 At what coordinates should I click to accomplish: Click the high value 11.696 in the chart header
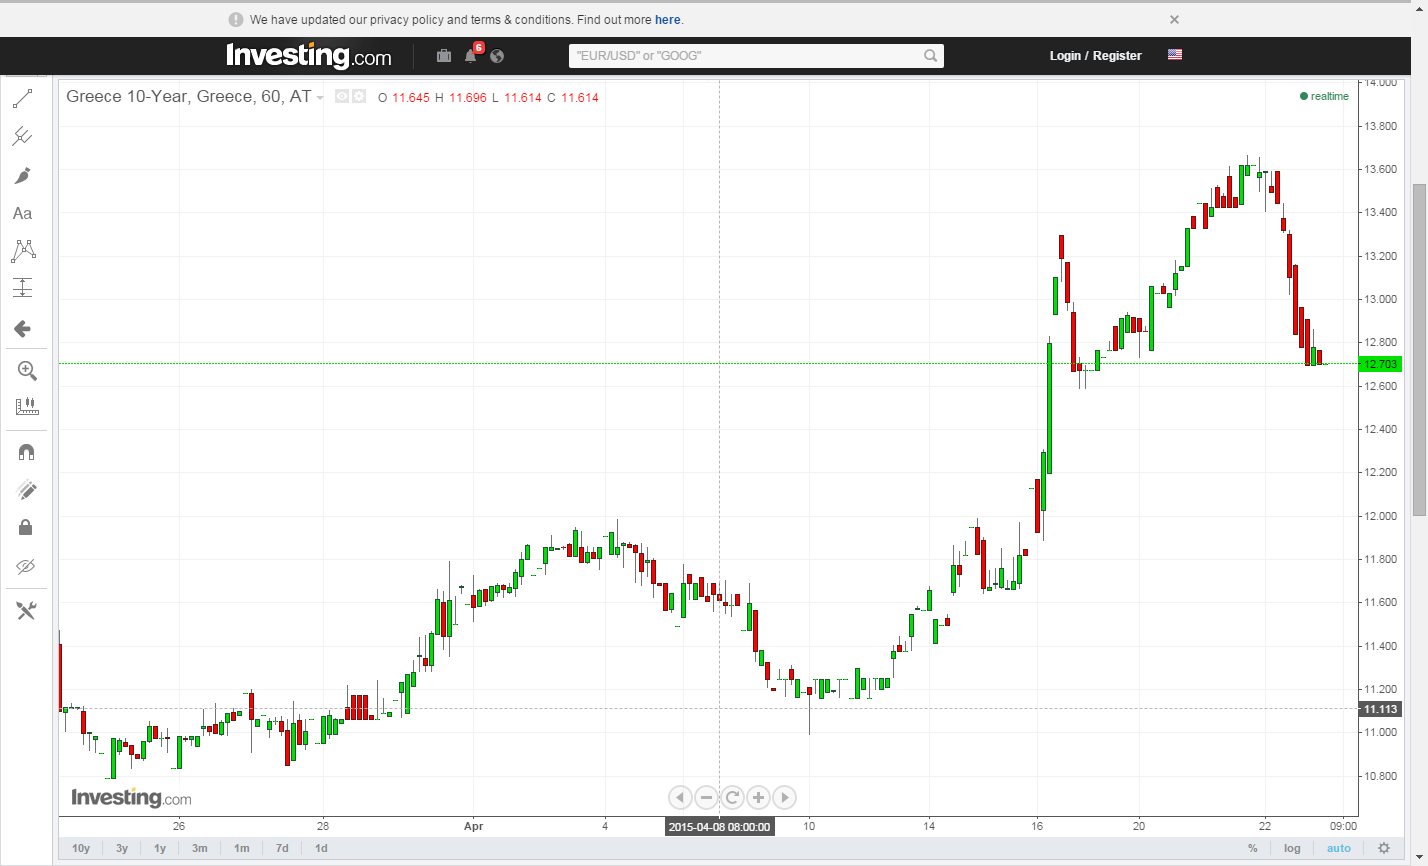point(467,97)
